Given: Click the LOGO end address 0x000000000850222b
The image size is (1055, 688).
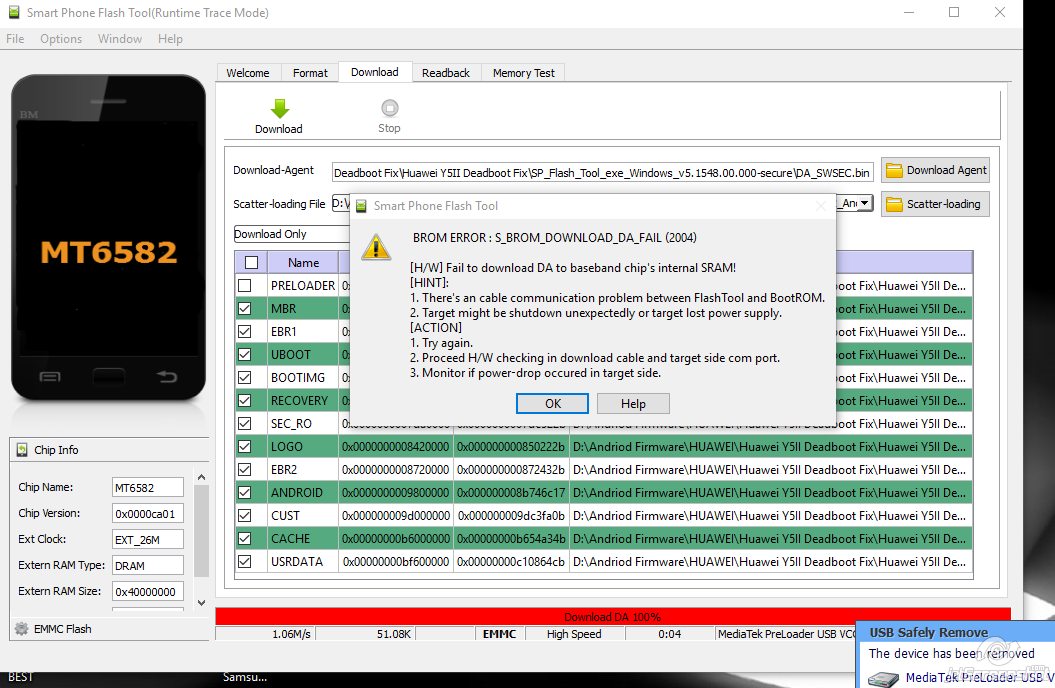Looking at the screenshot, I should (511, 447).
